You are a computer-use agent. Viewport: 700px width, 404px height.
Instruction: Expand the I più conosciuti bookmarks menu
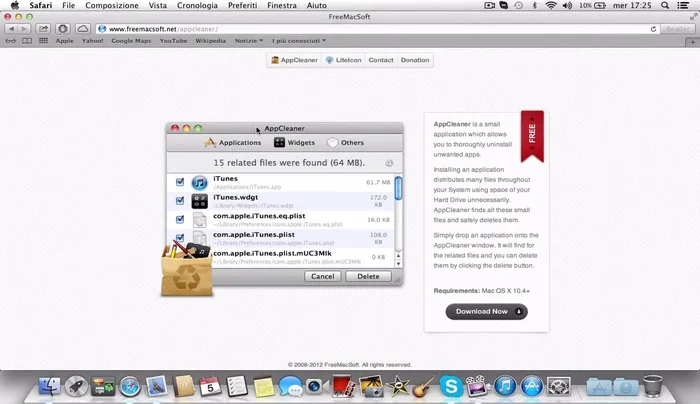[x=299, y=41]
